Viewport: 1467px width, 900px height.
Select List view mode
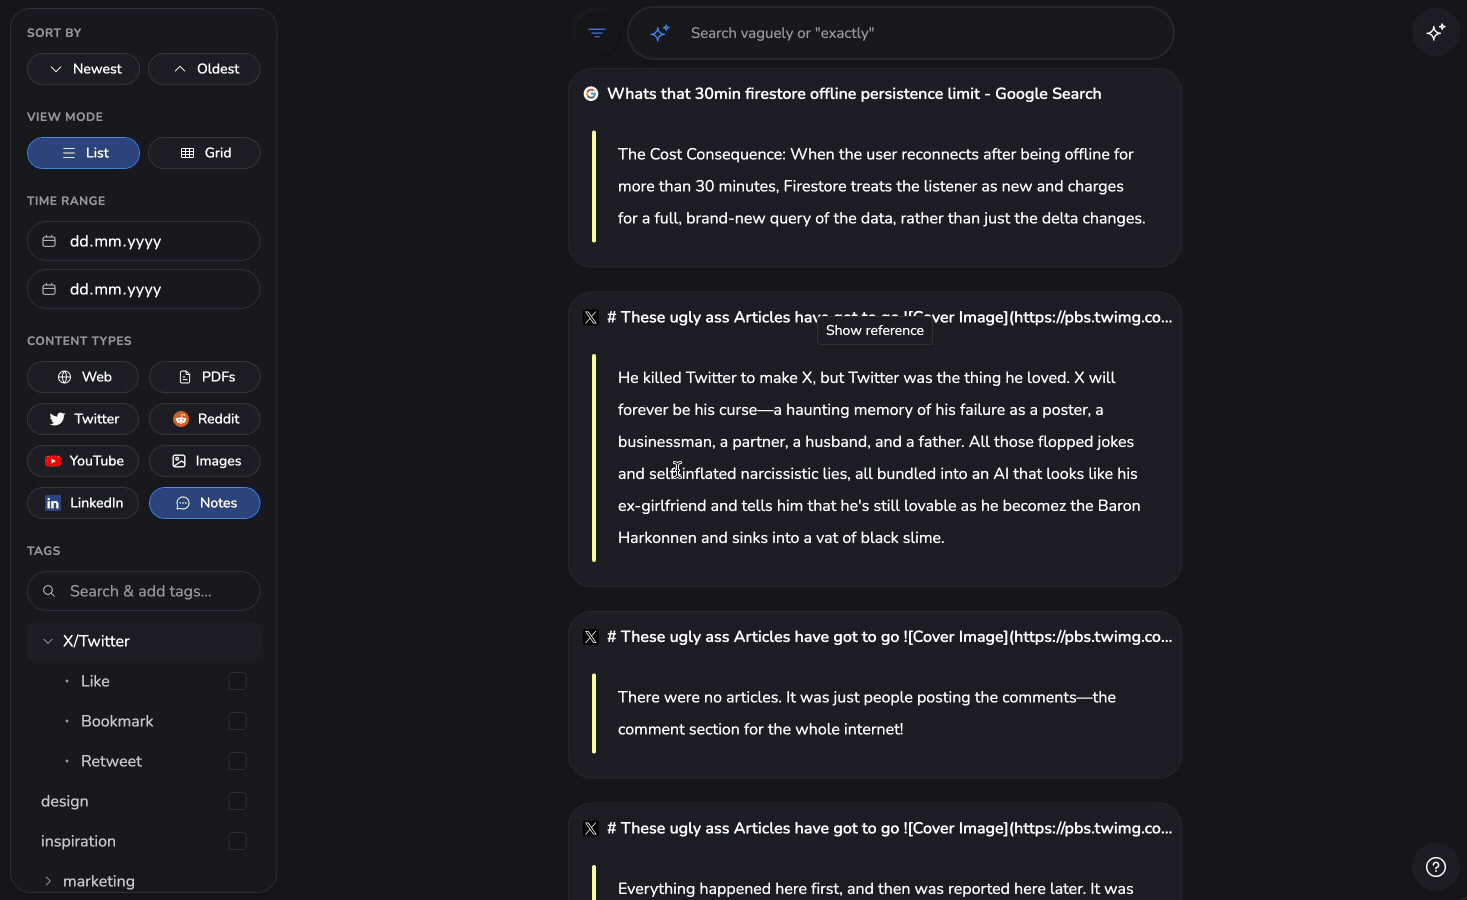[84, 153]
